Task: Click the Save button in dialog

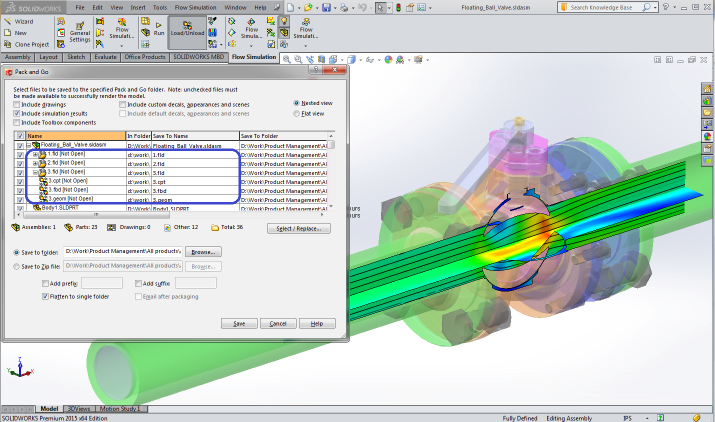Action: pyautogui.click(x=239, y=323)
